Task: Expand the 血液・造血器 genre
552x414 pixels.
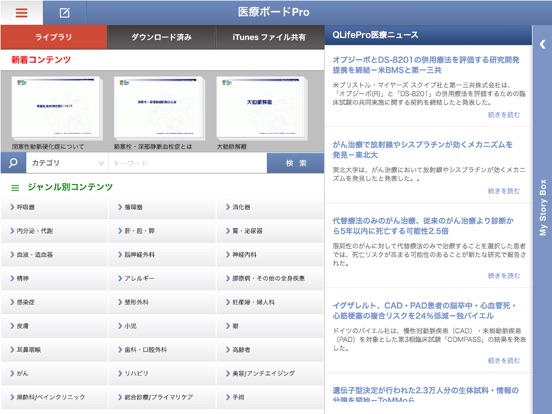Action: click(x=54, y=255)
